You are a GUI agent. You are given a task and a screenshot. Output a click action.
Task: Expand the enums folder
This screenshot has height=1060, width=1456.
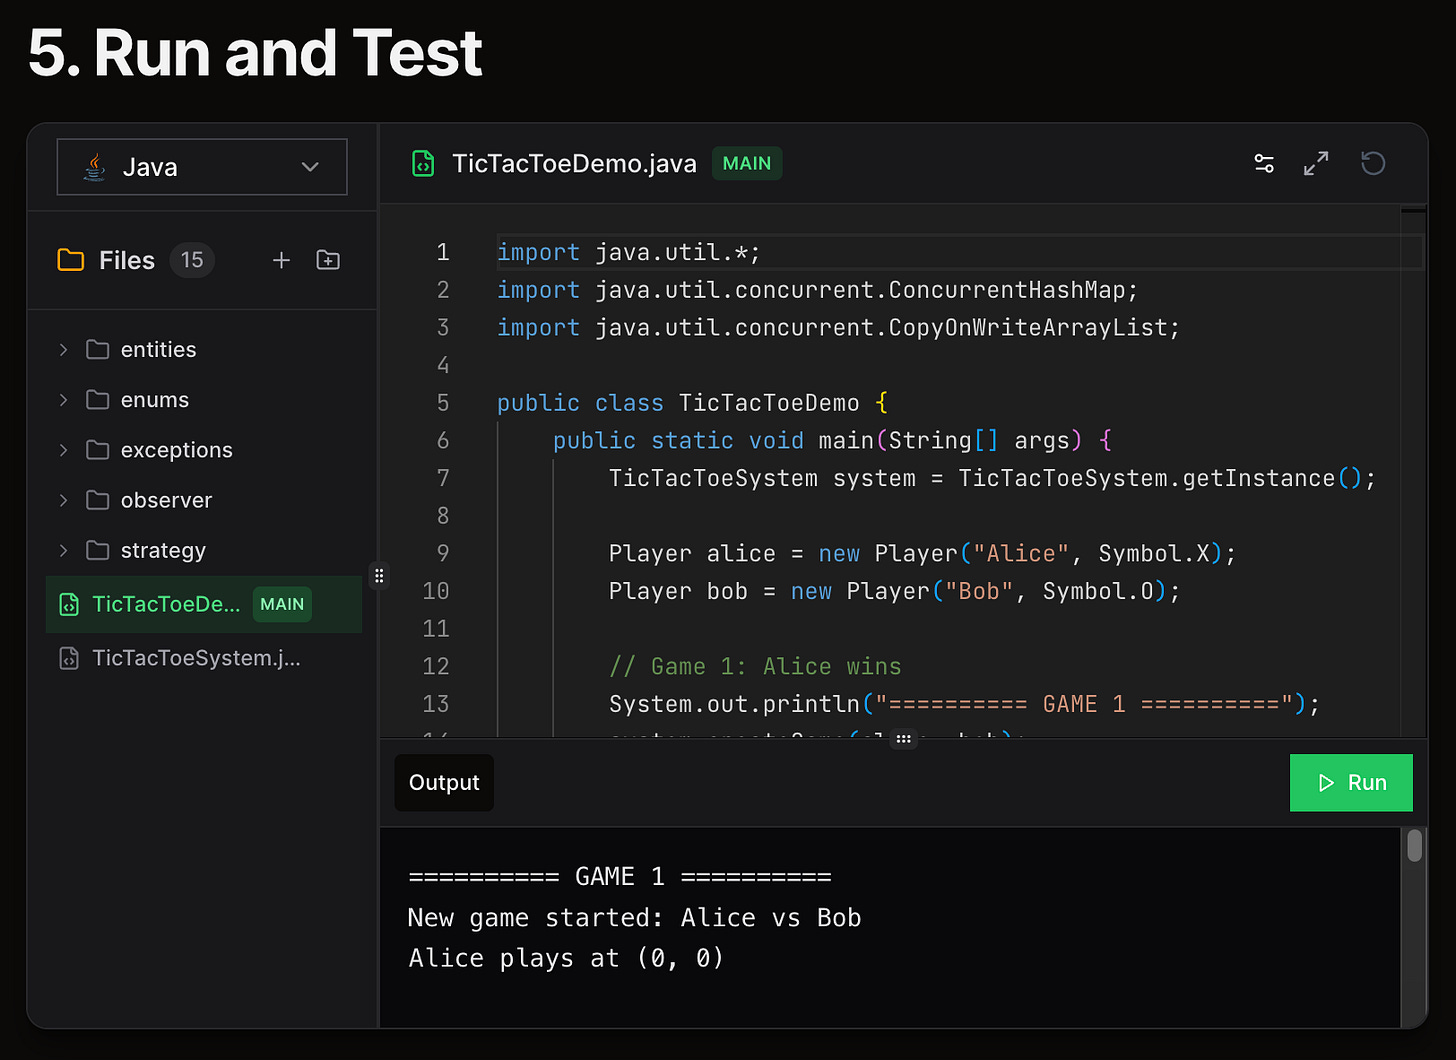click(x=154, y=400)
